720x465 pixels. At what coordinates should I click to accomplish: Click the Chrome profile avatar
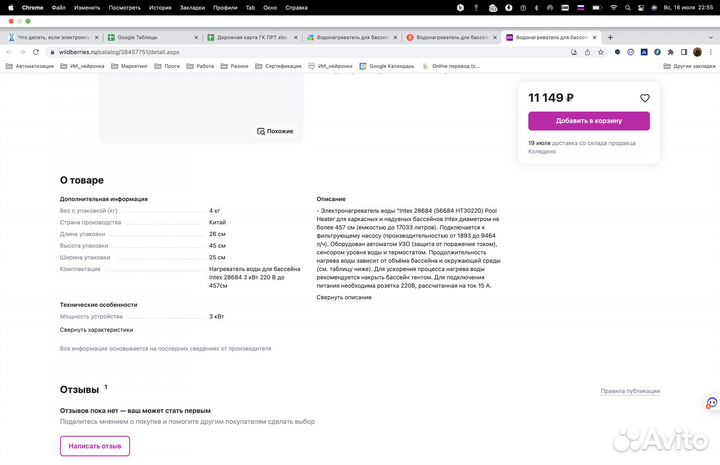point(697,52)
